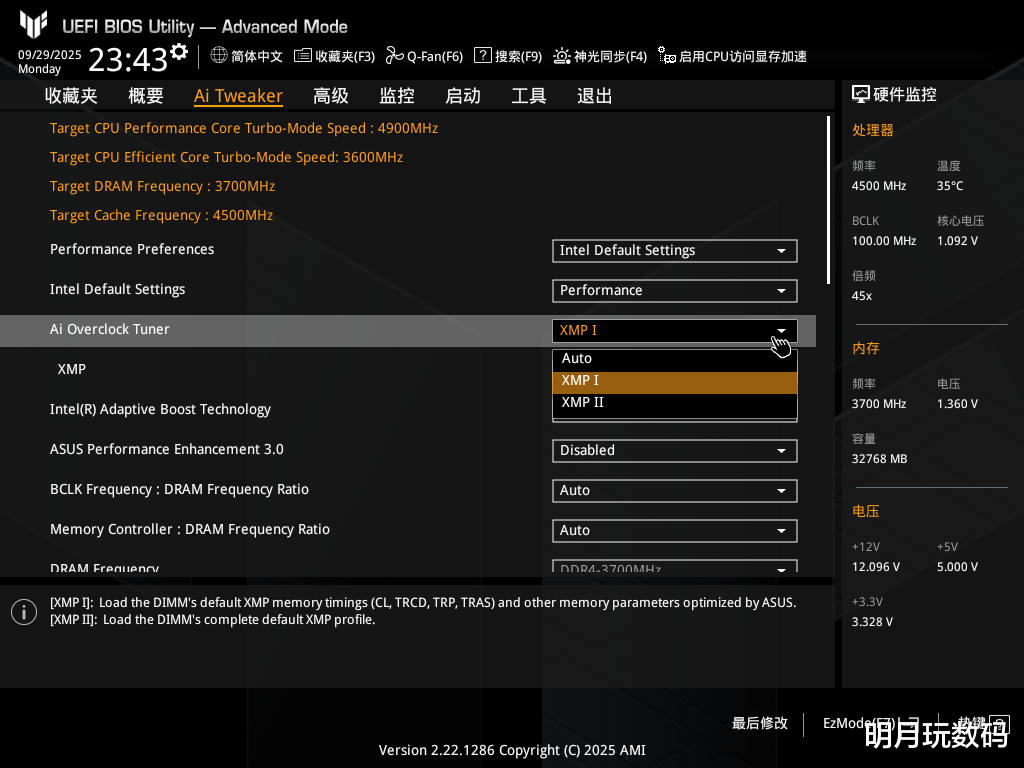Click the 内存 section heading
1024x768 pixels.
pos(866,348)
